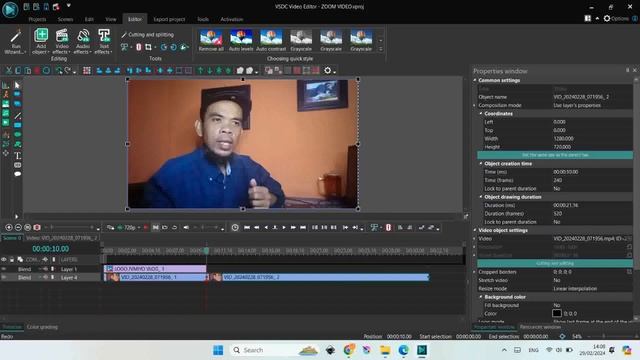Select the LOGO clip on Layer 1 timeline
The width and height of the screenshot is (640, 360).
[155, 269]
